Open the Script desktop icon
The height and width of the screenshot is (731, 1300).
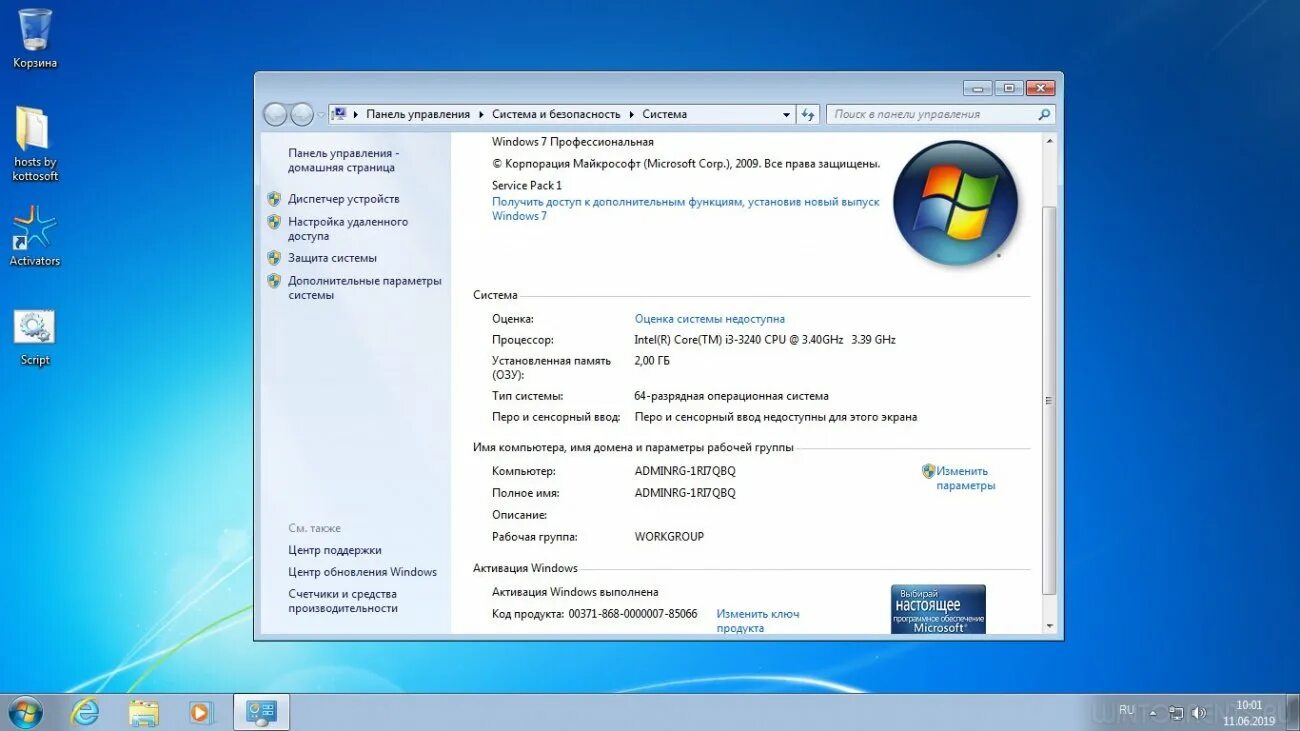(x=34, y=338)
